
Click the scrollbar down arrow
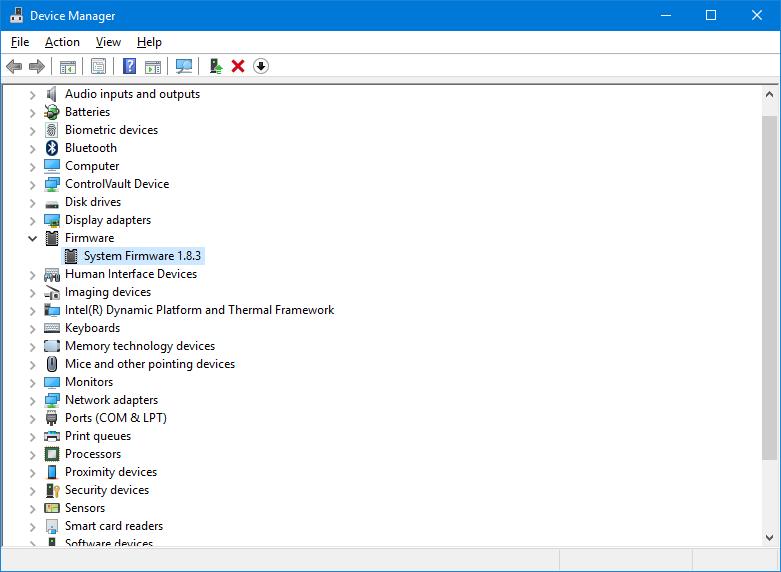(x=770, y=538)
